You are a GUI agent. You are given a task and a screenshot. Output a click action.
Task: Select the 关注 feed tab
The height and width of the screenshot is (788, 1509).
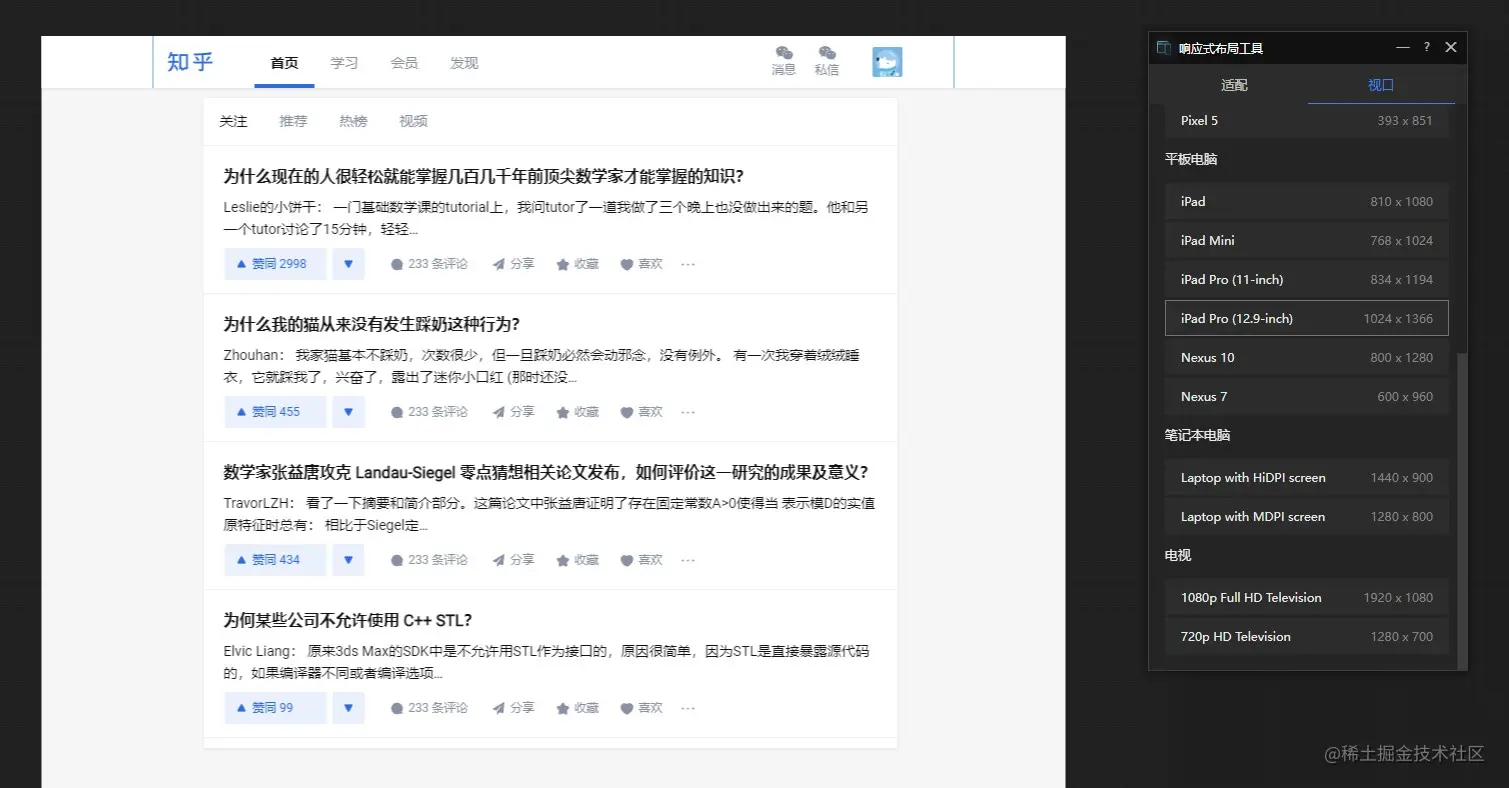(233, 121)
